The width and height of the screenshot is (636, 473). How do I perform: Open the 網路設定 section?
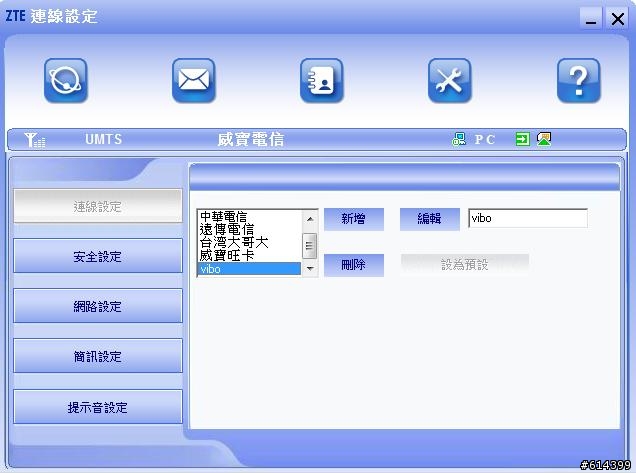coord(98,306)
